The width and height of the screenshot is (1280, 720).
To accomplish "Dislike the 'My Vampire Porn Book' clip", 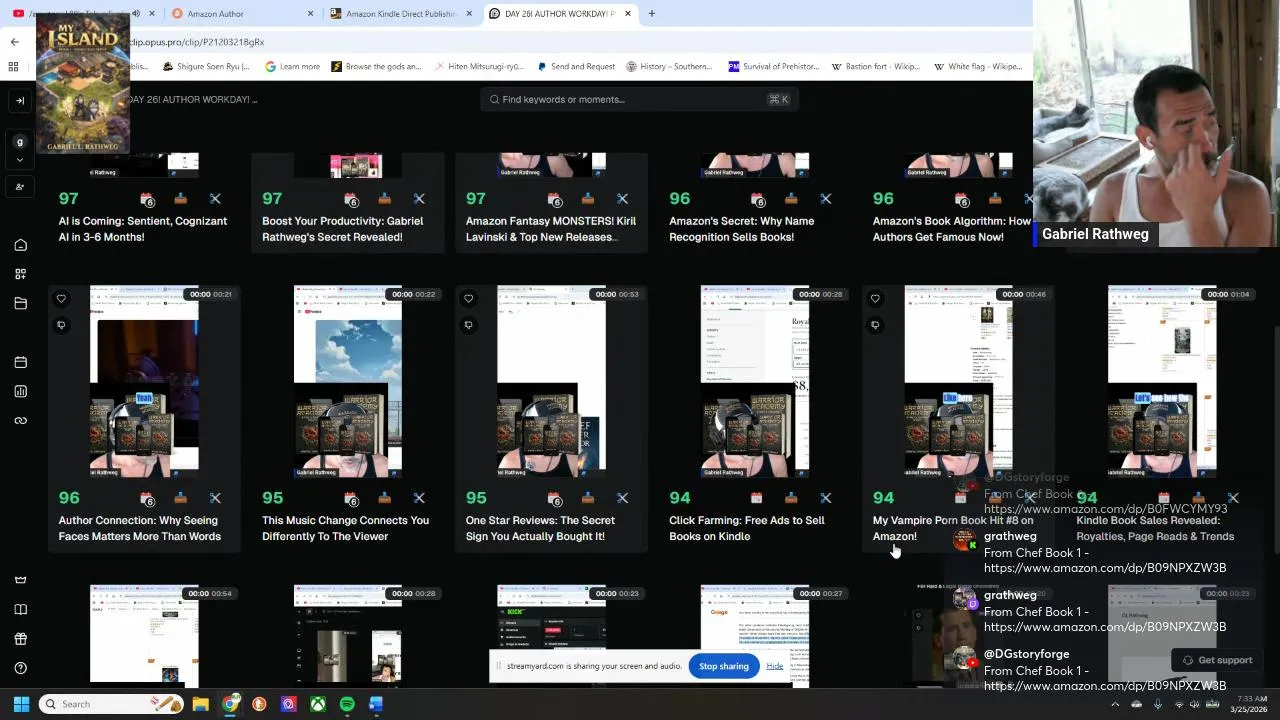I will (x=875, y=325).
